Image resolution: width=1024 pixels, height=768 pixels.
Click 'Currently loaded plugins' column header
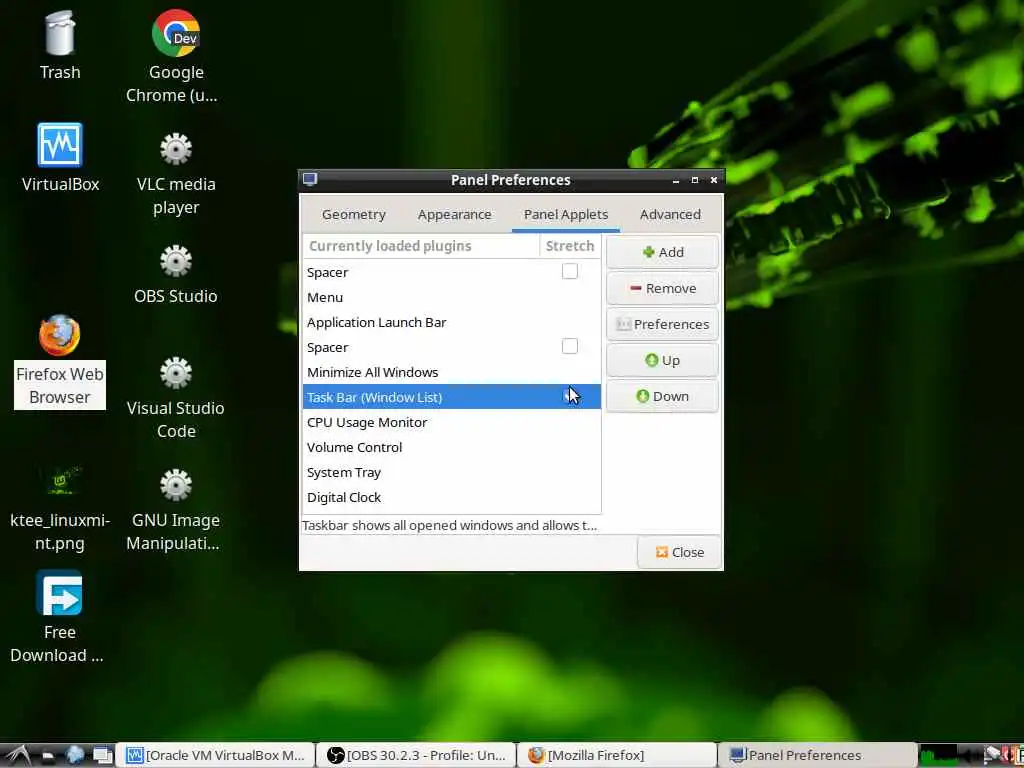point(421,246)
